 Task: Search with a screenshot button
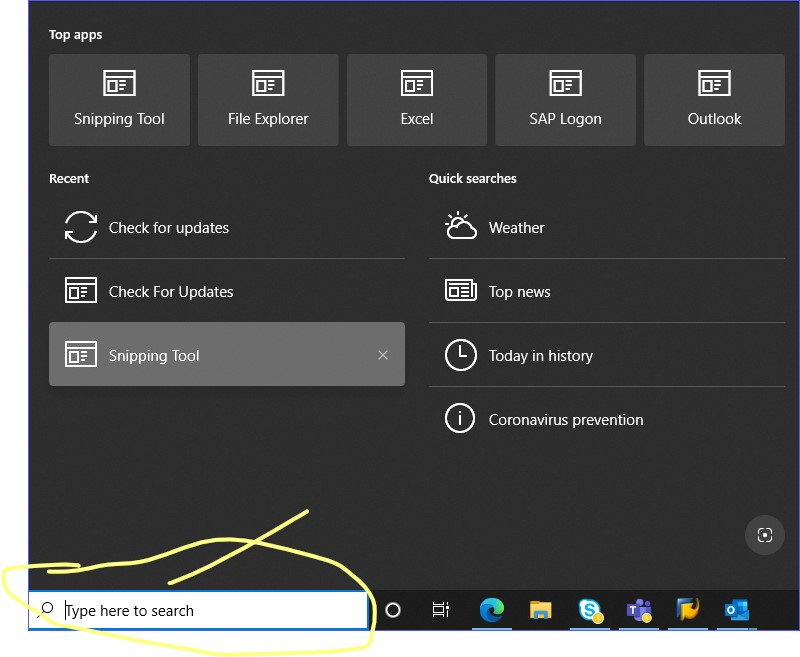coord(764,535)
